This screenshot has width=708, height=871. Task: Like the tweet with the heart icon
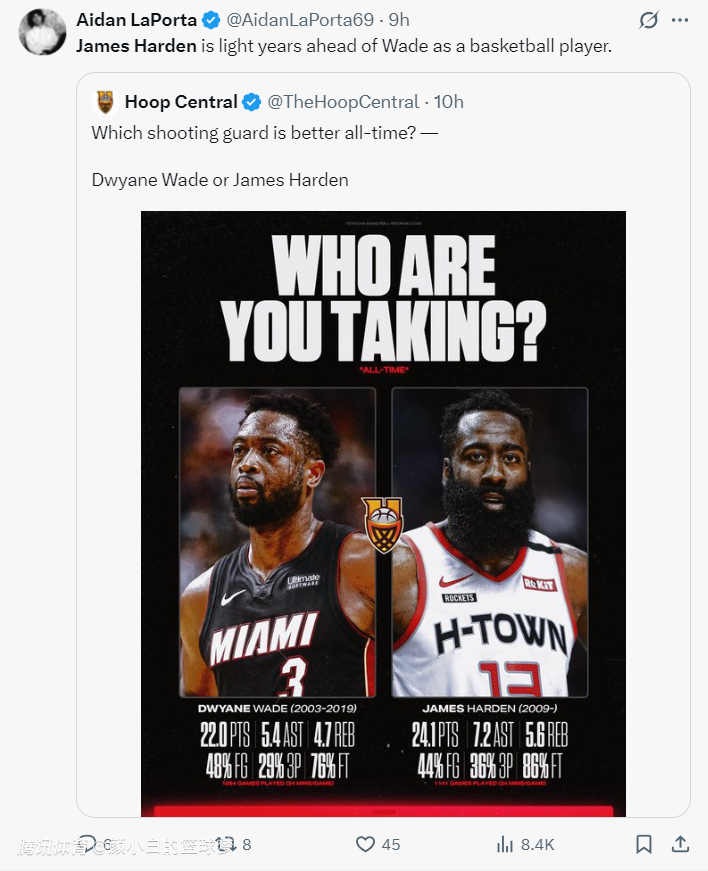coord(366,845)
